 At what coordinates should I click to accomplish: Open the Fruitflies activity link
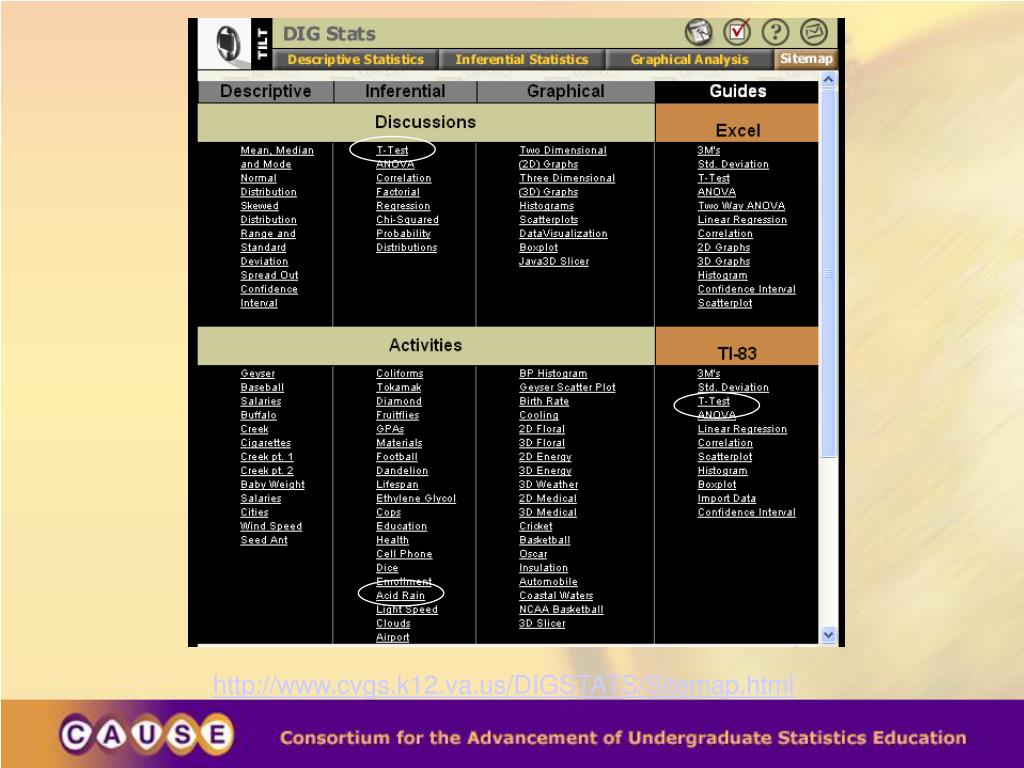[x=398, y=415]
